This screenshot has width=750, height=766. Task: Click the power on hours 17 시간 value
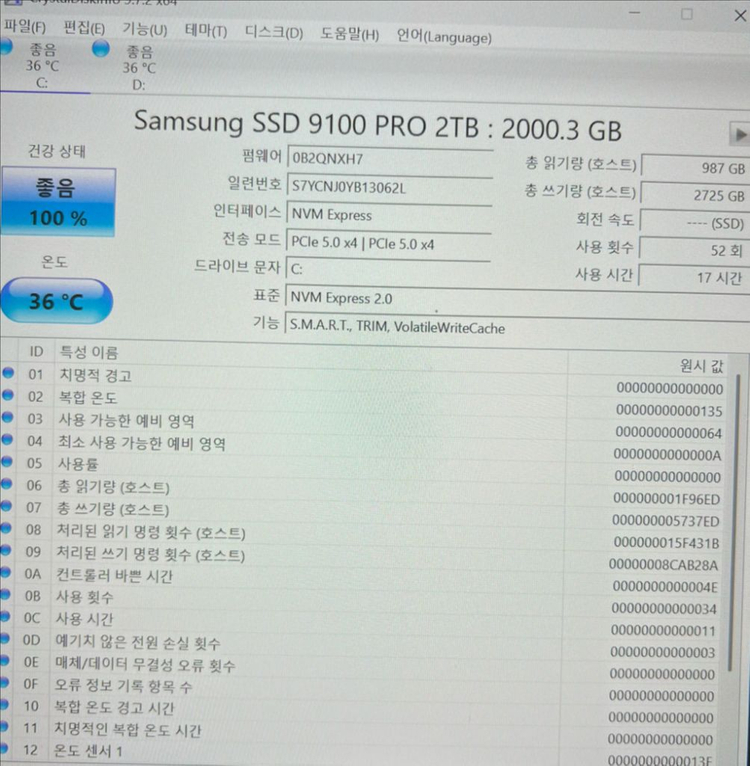click(693, 278)
